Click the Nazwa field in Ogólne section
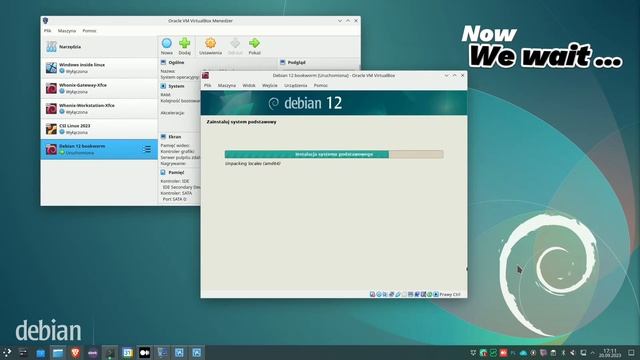This screenshot has width=640, height=360. pyautogui.click(x=168, y=71)
